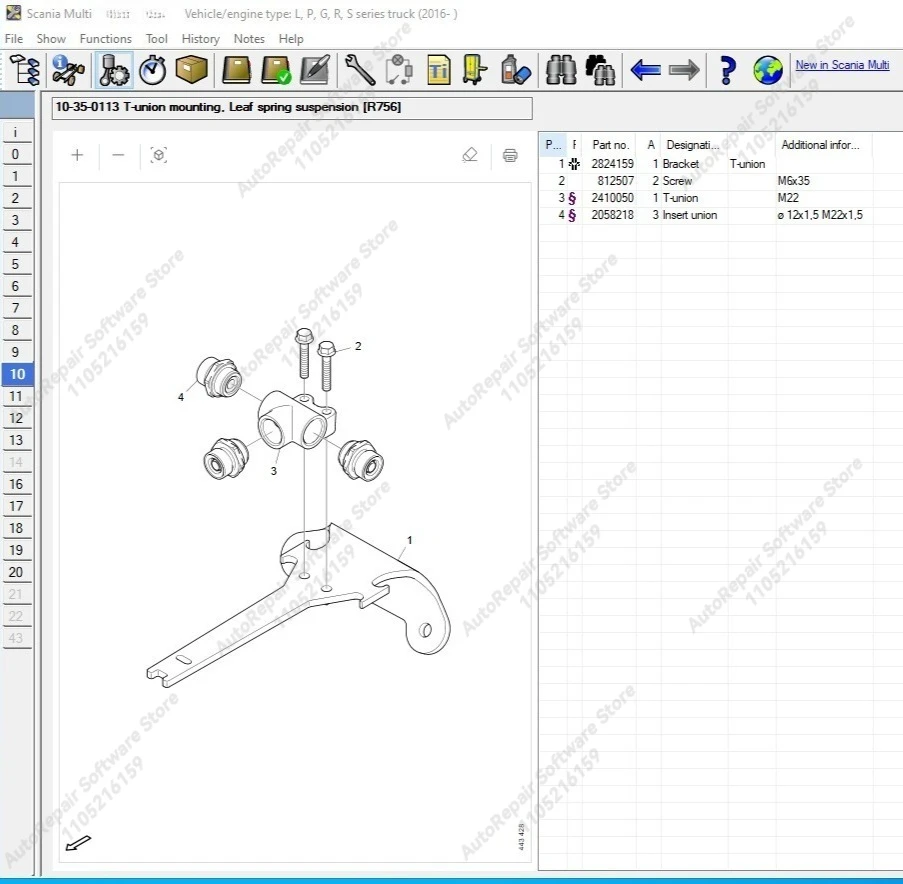903x884 pixels.
Task: Print the diagram with the printer icon
Action: coord(510,155)
